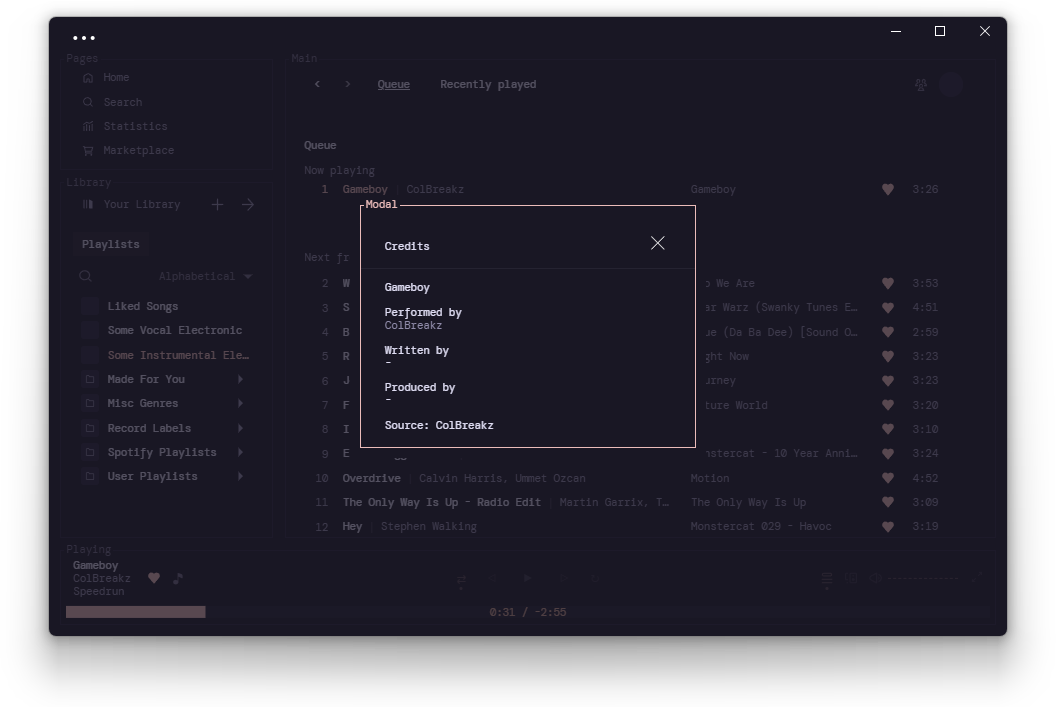The image size is (1056, 707).
Task: Search within playlists using the magnifier icon
Action: tap(85, 276)
